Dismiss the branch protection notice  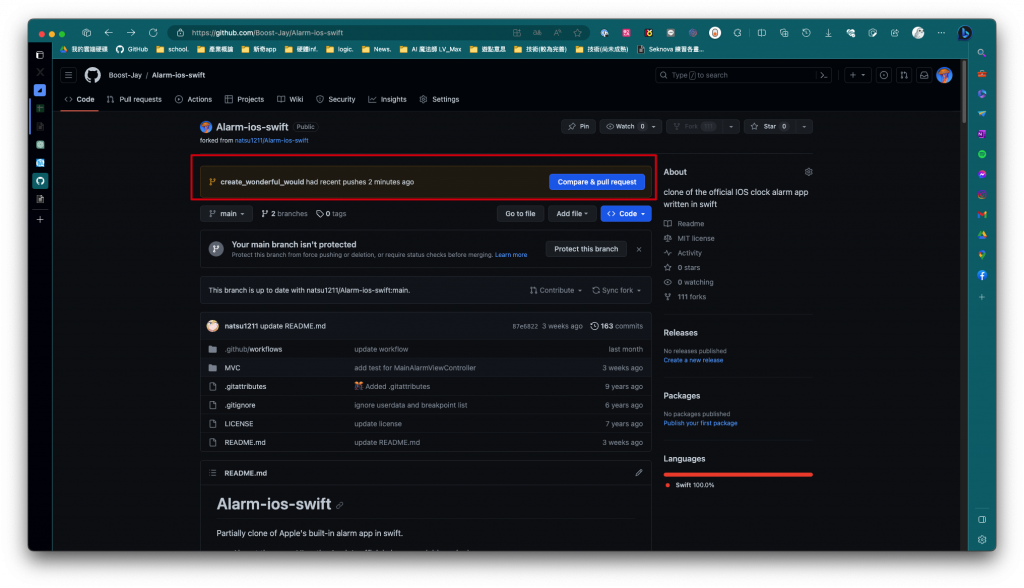(x=639, y=249)
